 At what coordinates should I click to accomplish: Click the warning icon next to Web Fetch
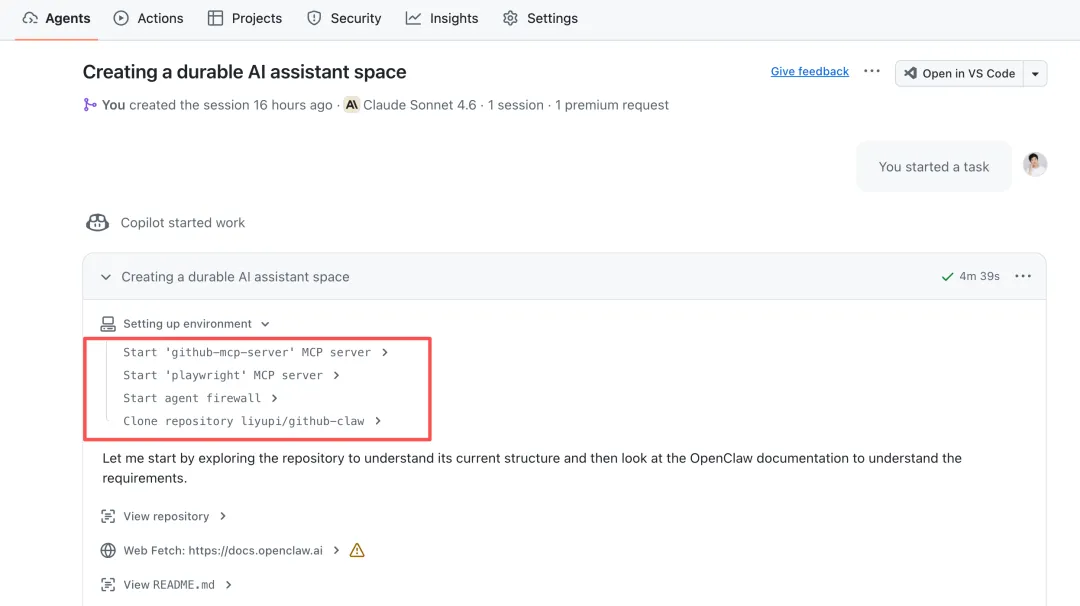pyautogui.click(x=357, y=550)
